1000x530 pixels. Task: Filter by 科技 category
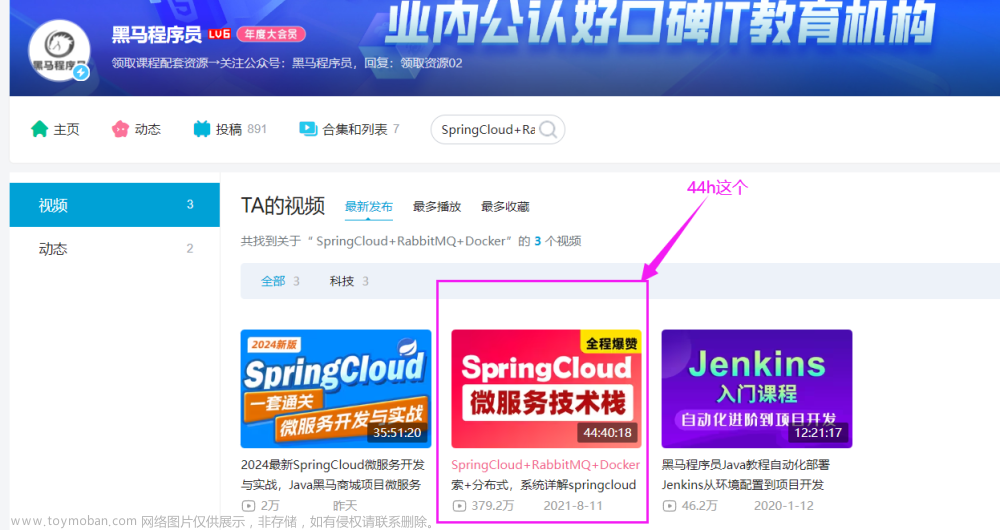[349, 281]
